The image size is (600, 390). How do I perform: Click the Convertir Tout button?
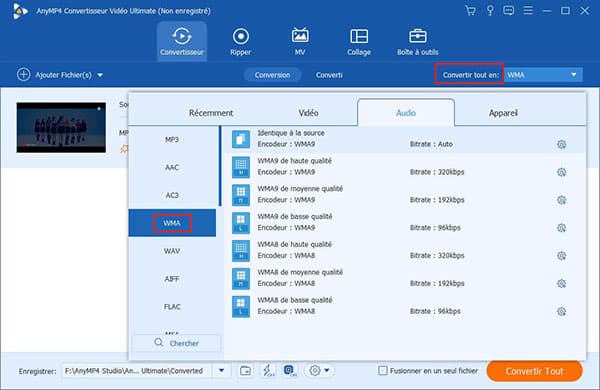coord(535,371)
